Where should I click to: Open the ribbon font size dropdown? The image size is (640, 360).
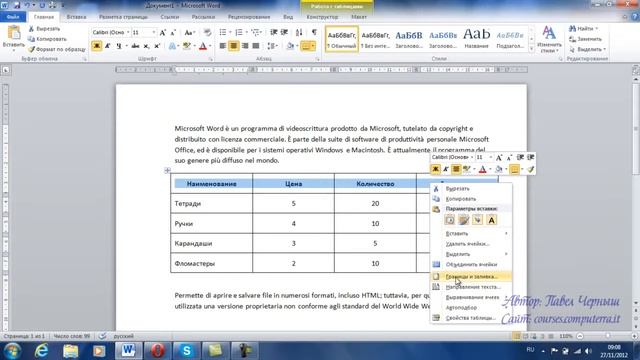153,33
